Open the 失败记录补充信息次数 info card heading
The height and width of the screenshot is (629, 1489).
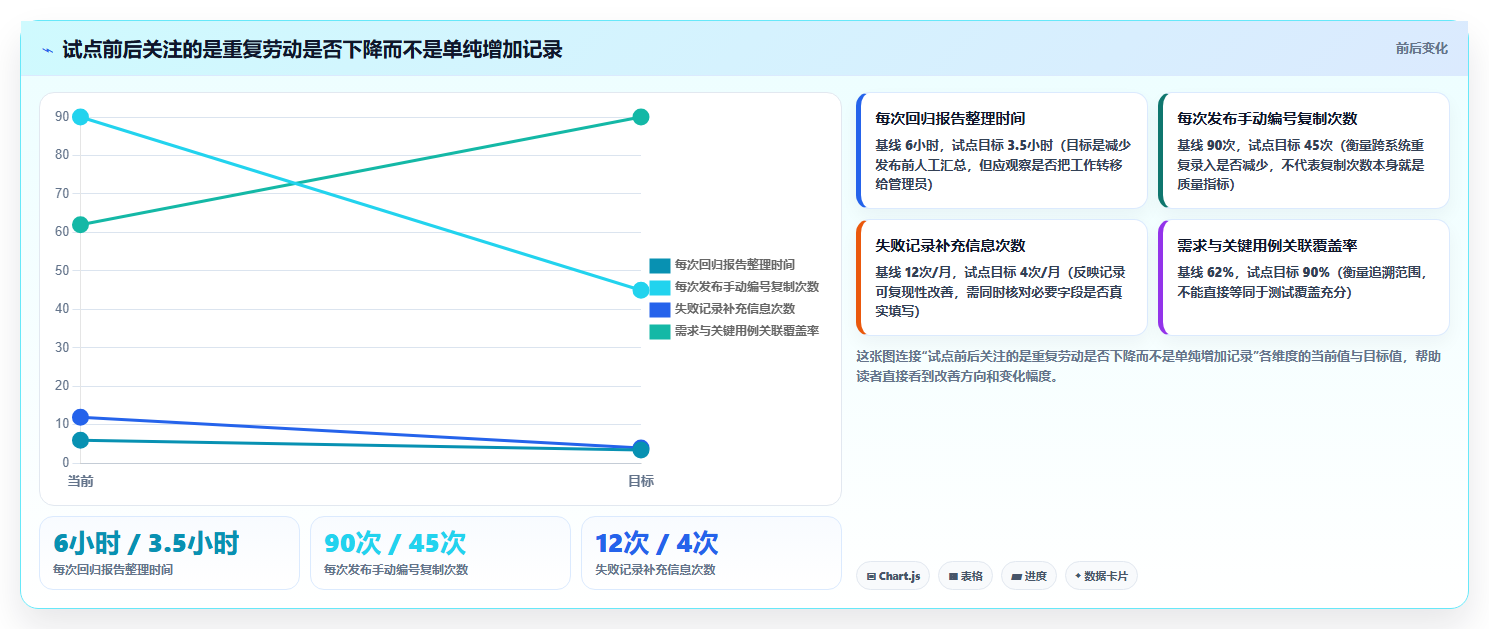tap(950, 245)
